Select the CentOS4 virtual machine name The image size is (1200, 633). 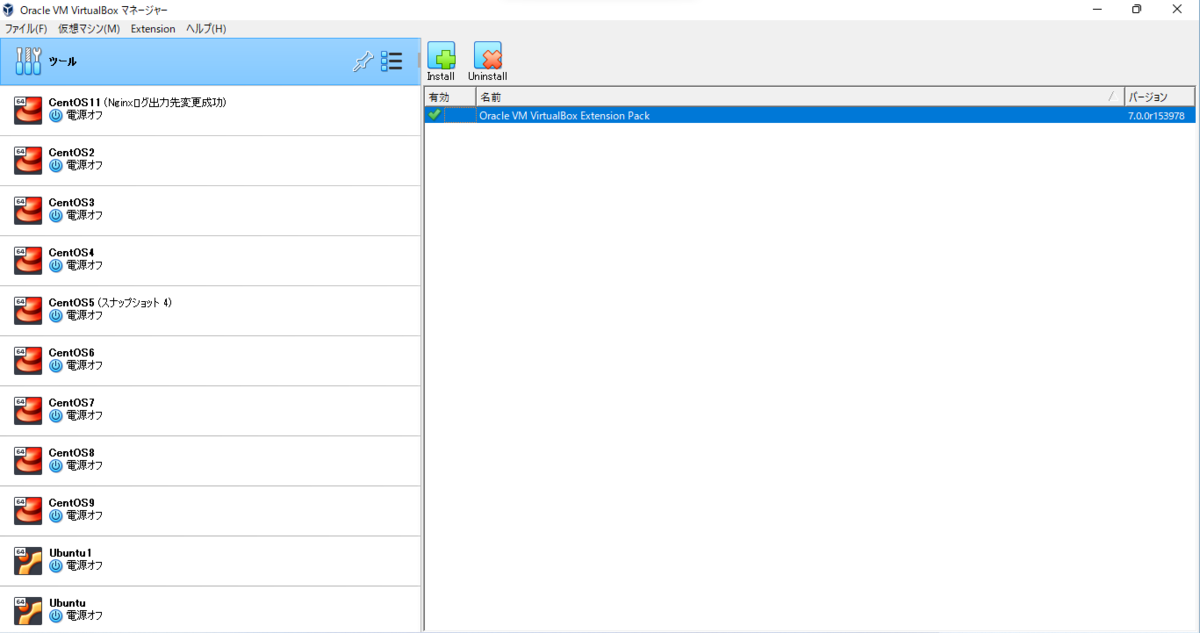[71, 253]
